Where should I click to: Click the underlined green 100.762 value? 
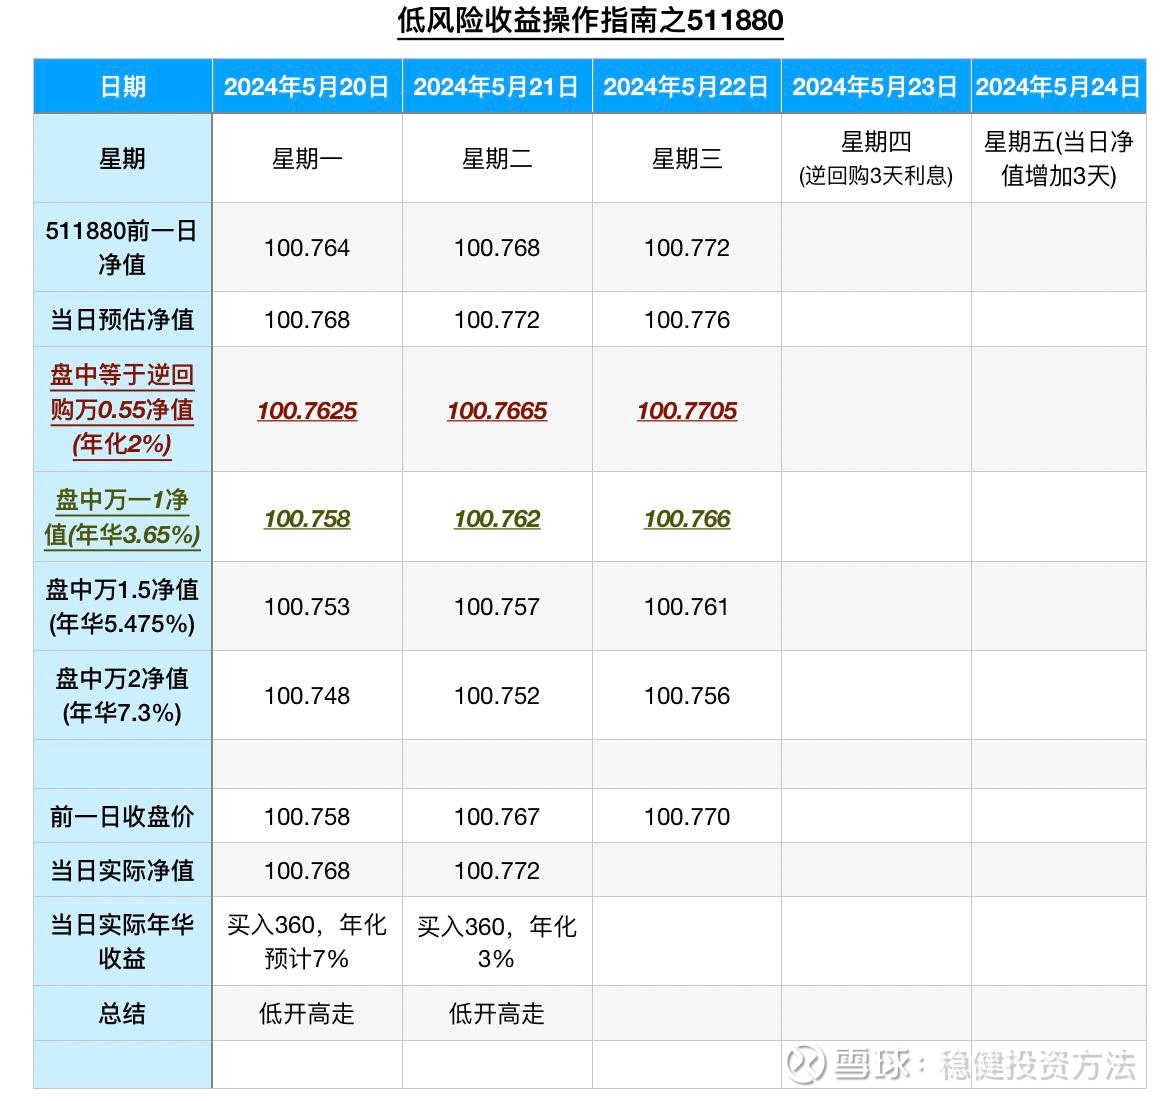[497, 519]
